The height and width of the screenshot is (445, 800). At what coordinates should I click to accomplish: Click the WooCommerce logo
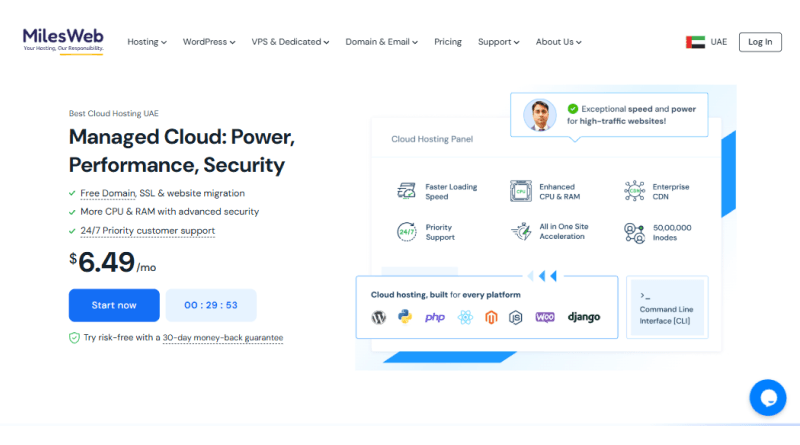pyautogui.click(x=545, y=317)
